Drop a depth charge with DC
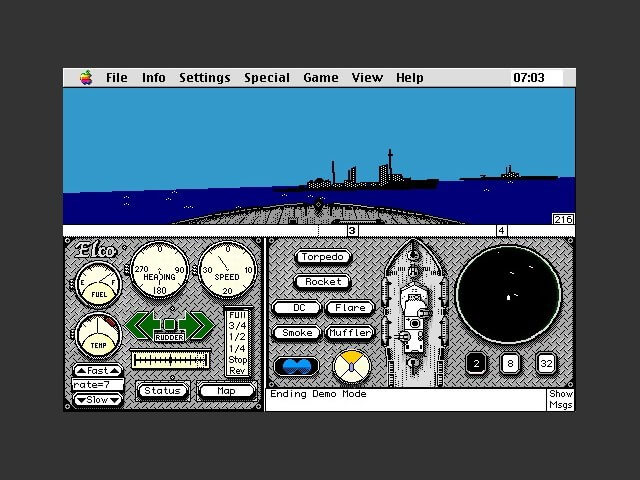The image size is (640, 480). coord(297,308)
